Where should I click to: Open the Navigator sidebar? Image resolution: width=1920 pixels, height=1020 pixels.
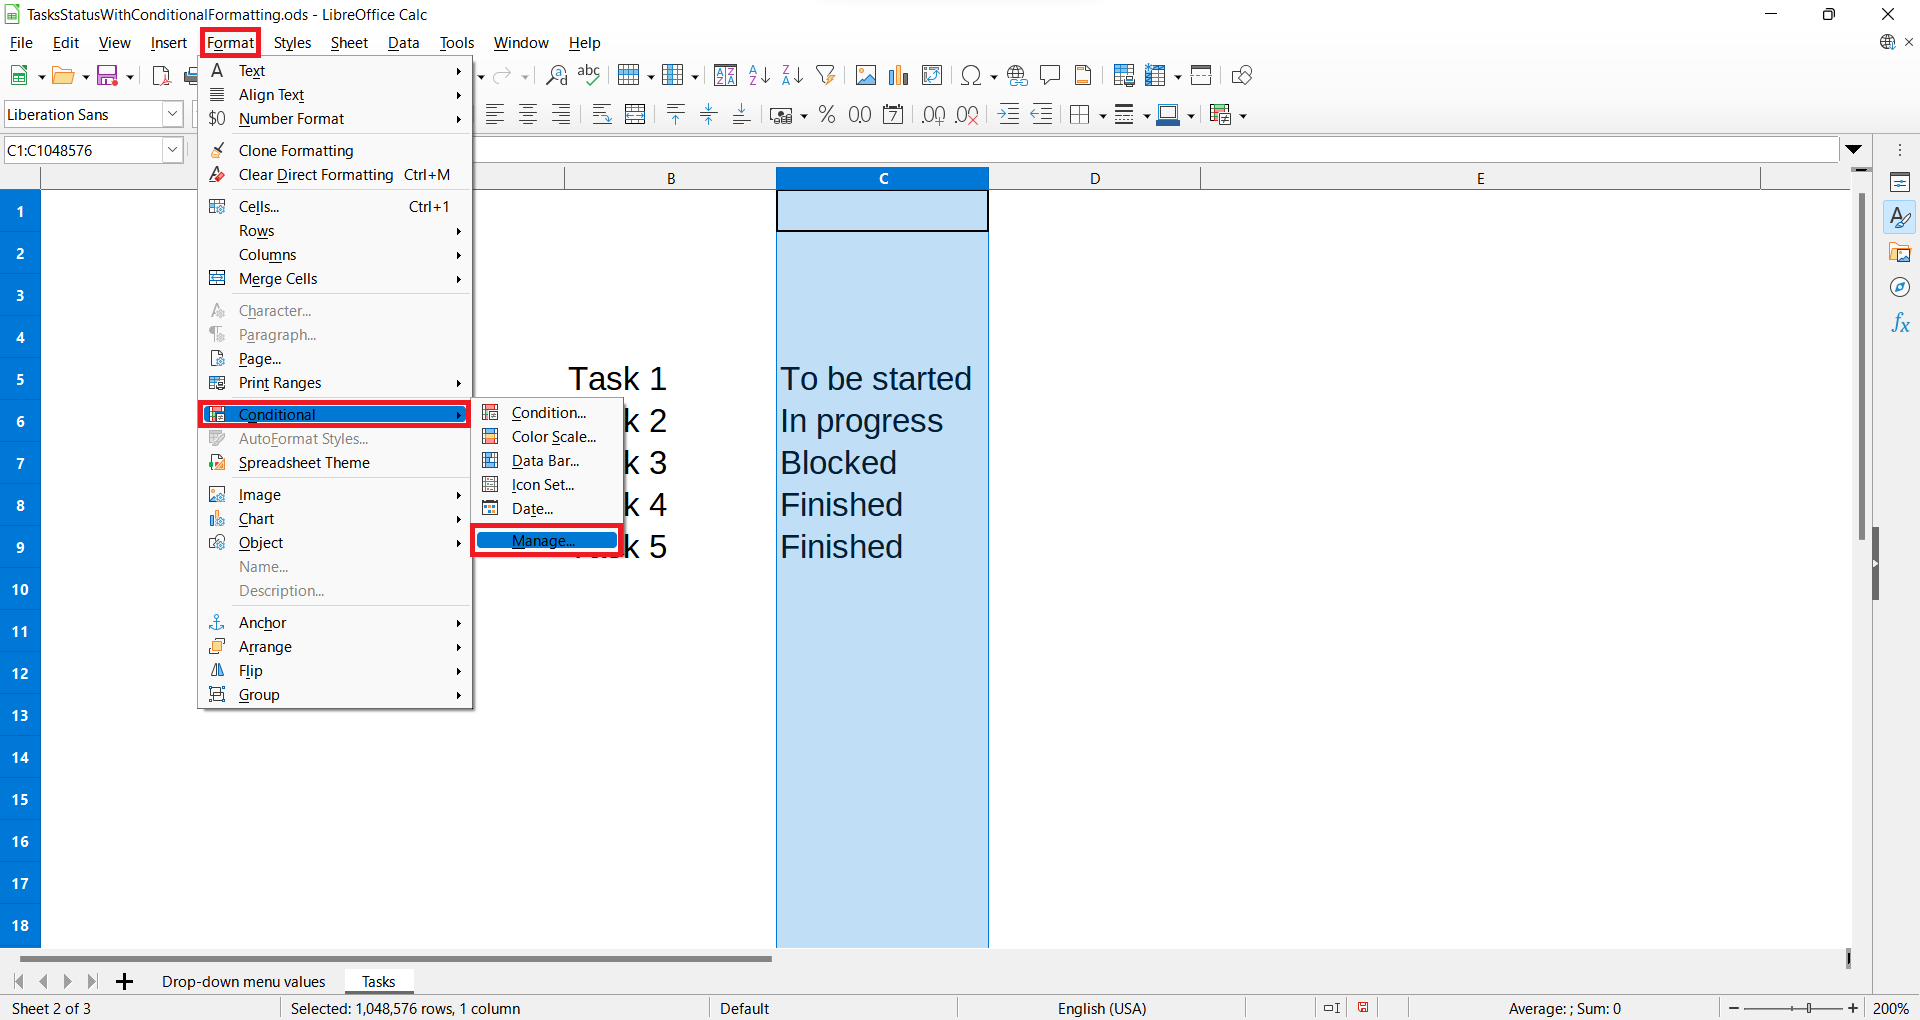point(1901,287)
